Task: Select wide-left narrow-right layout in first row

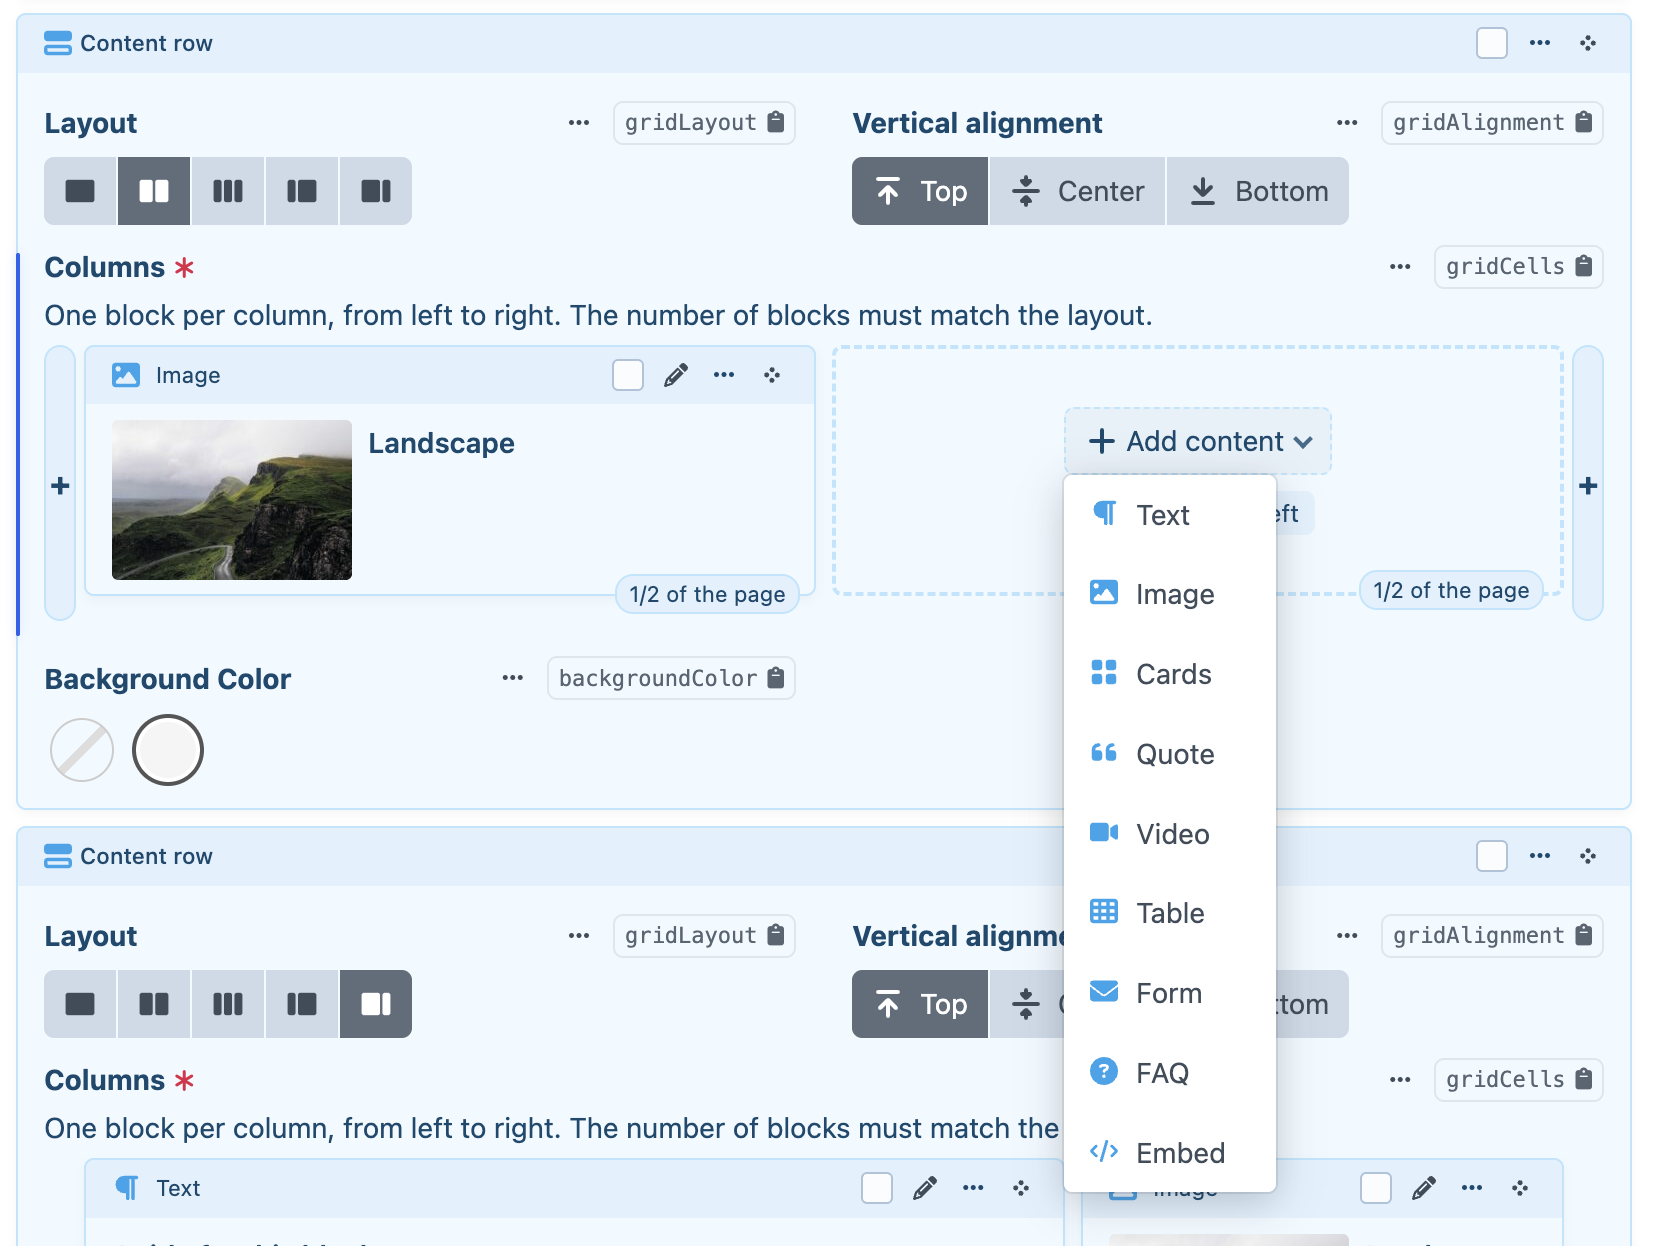Action: tap(376, 191)
